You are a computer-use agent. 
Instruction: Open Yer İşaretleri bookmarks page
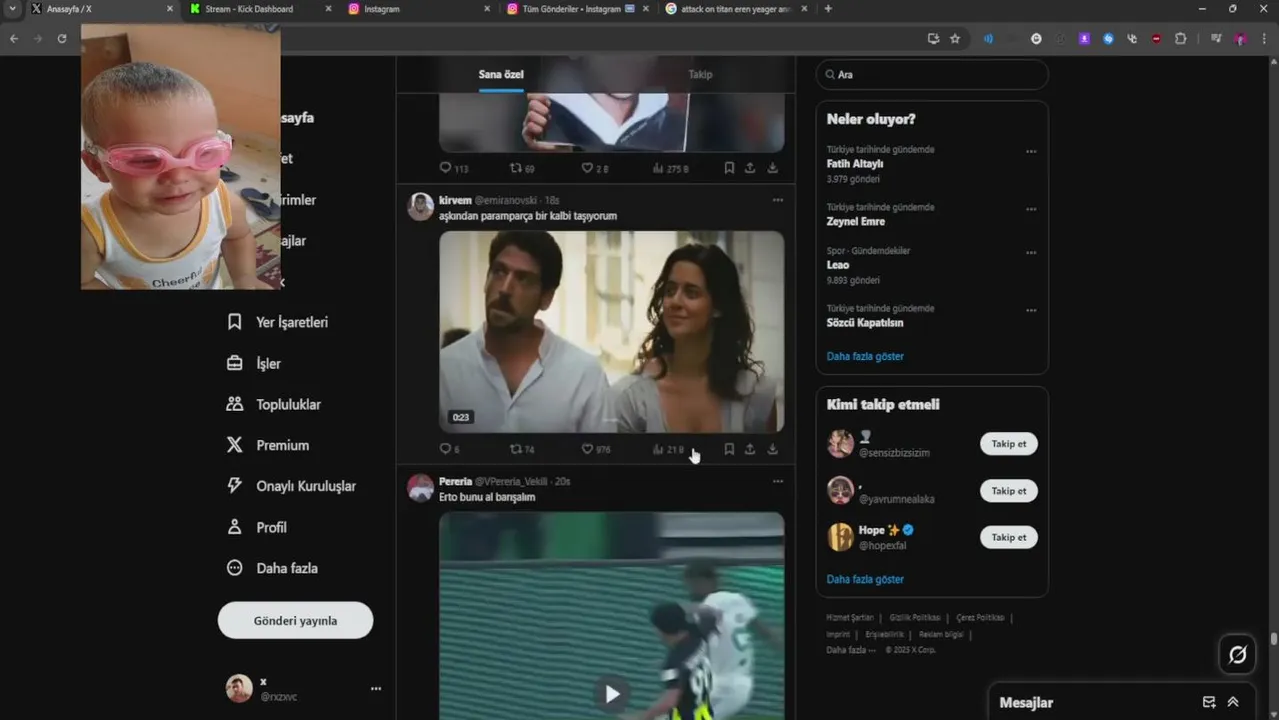(278, 322)
